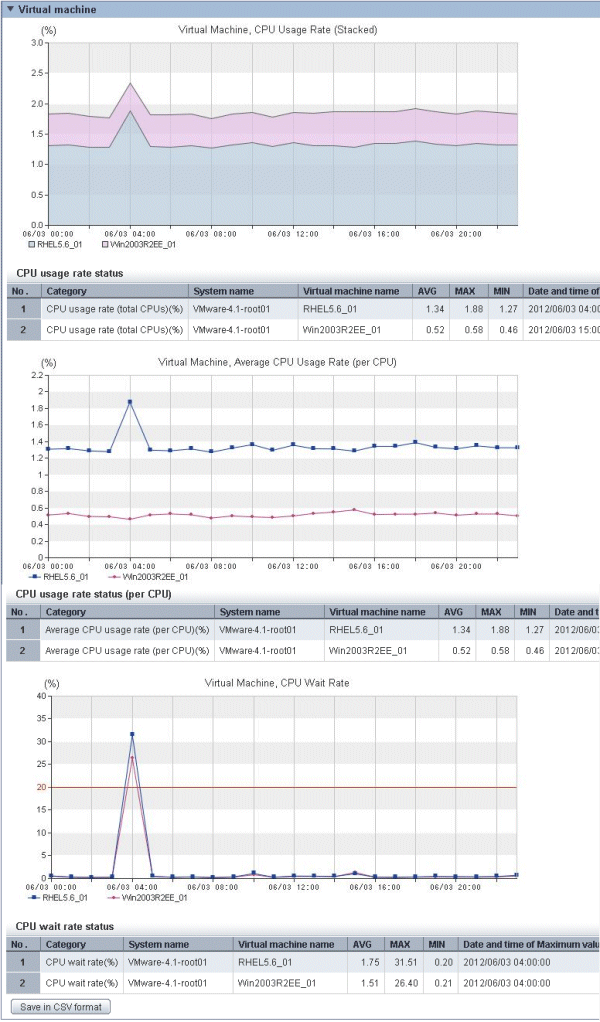Click the RHEL5.6_01 peak point in CPU Wait Rate chart
Viewport: 600px width, 1022px height.
point(132,734)
